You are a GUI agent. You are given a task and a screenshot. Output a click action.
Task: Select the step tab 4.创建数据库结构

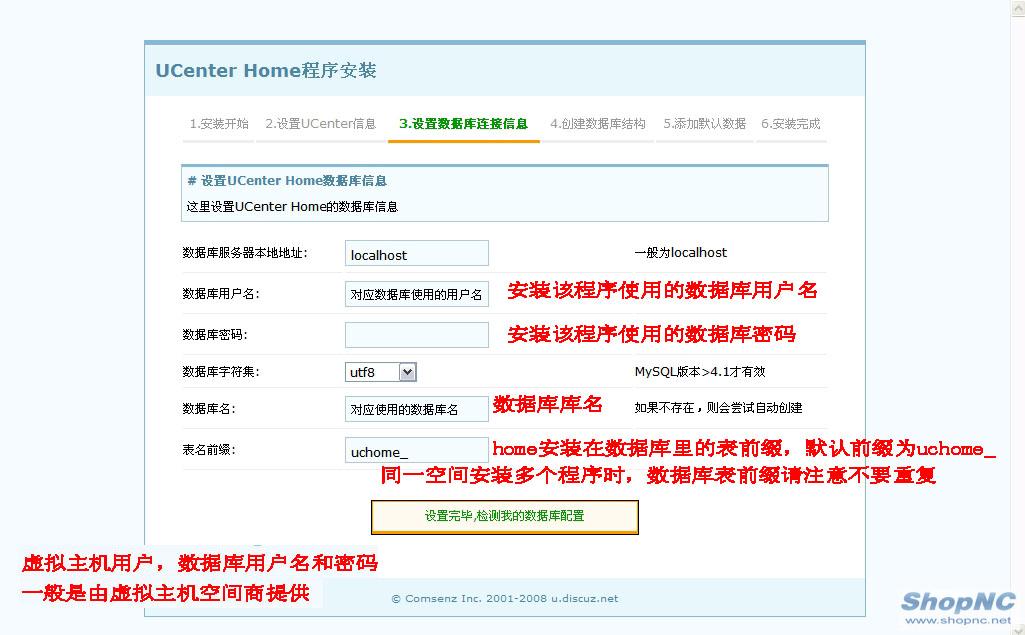(597, 124)
